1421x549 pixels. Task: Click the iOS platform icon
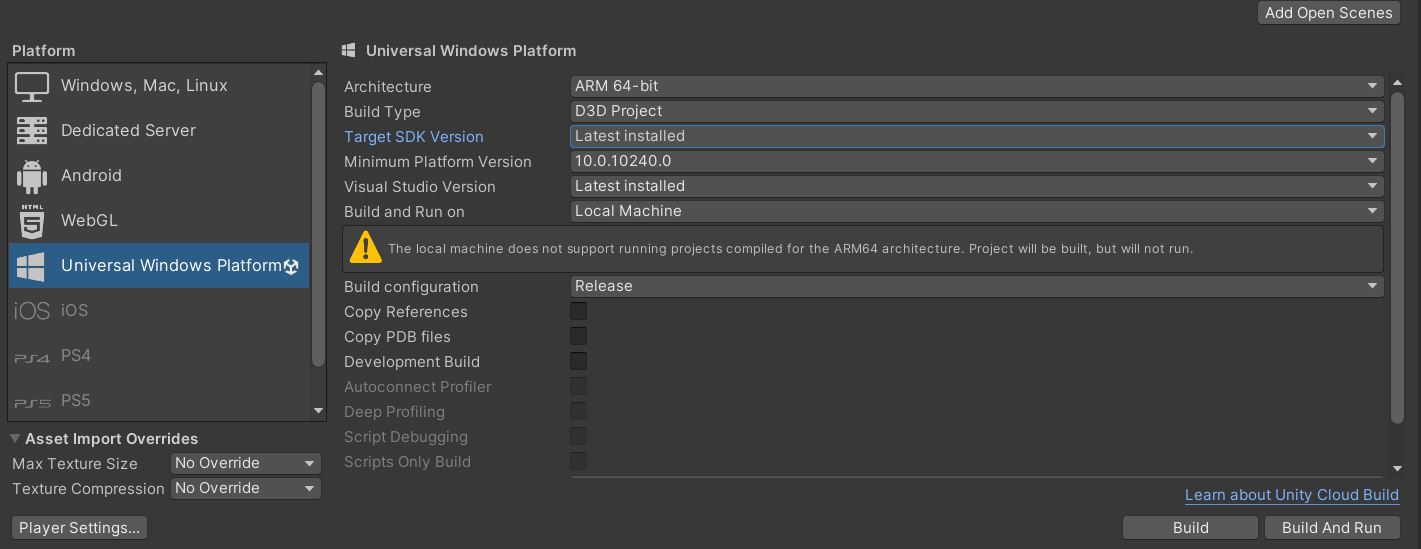click(x=32, y=311)
